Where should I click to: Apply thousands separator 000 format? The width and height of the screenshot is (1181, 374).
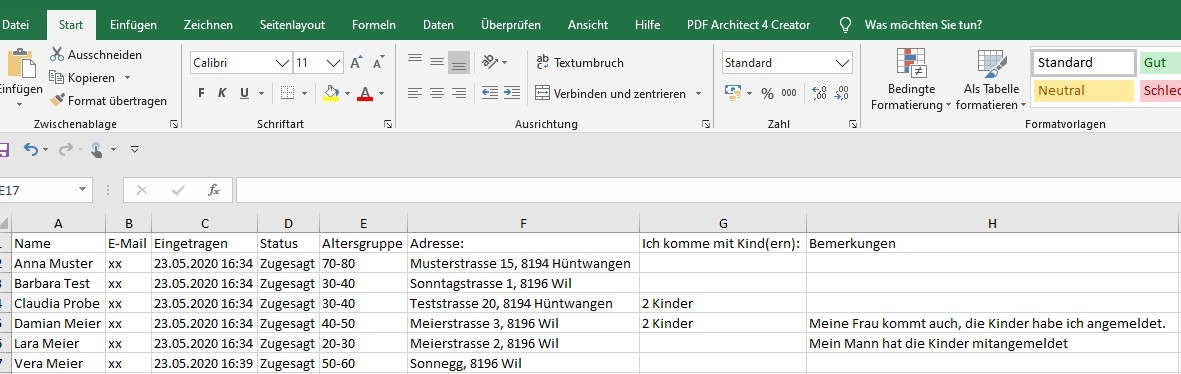click(x=789, y=93)
